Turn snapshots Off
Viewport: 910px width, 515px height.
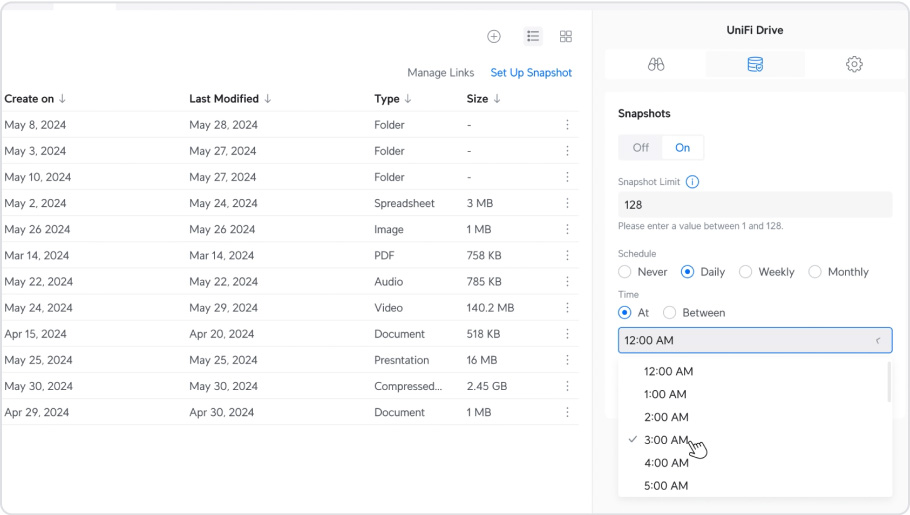pyautogui.click(x=641, y=147)
